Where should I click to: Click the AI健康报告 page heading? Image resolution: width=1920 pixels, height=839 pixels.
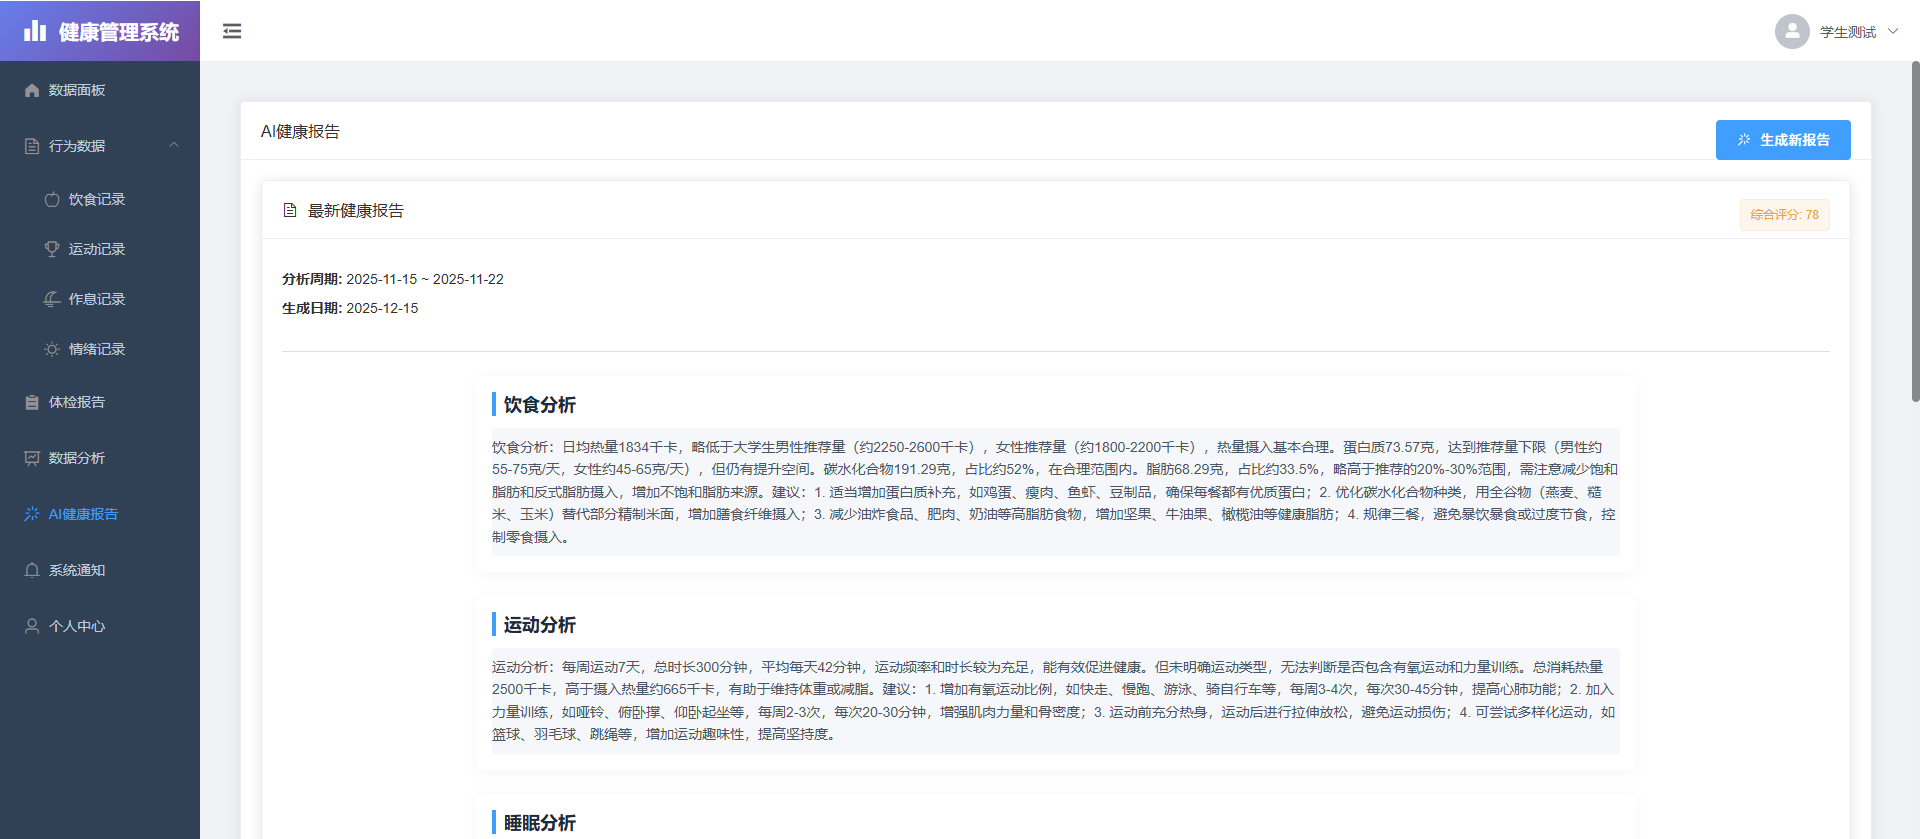tap(300, 131)
